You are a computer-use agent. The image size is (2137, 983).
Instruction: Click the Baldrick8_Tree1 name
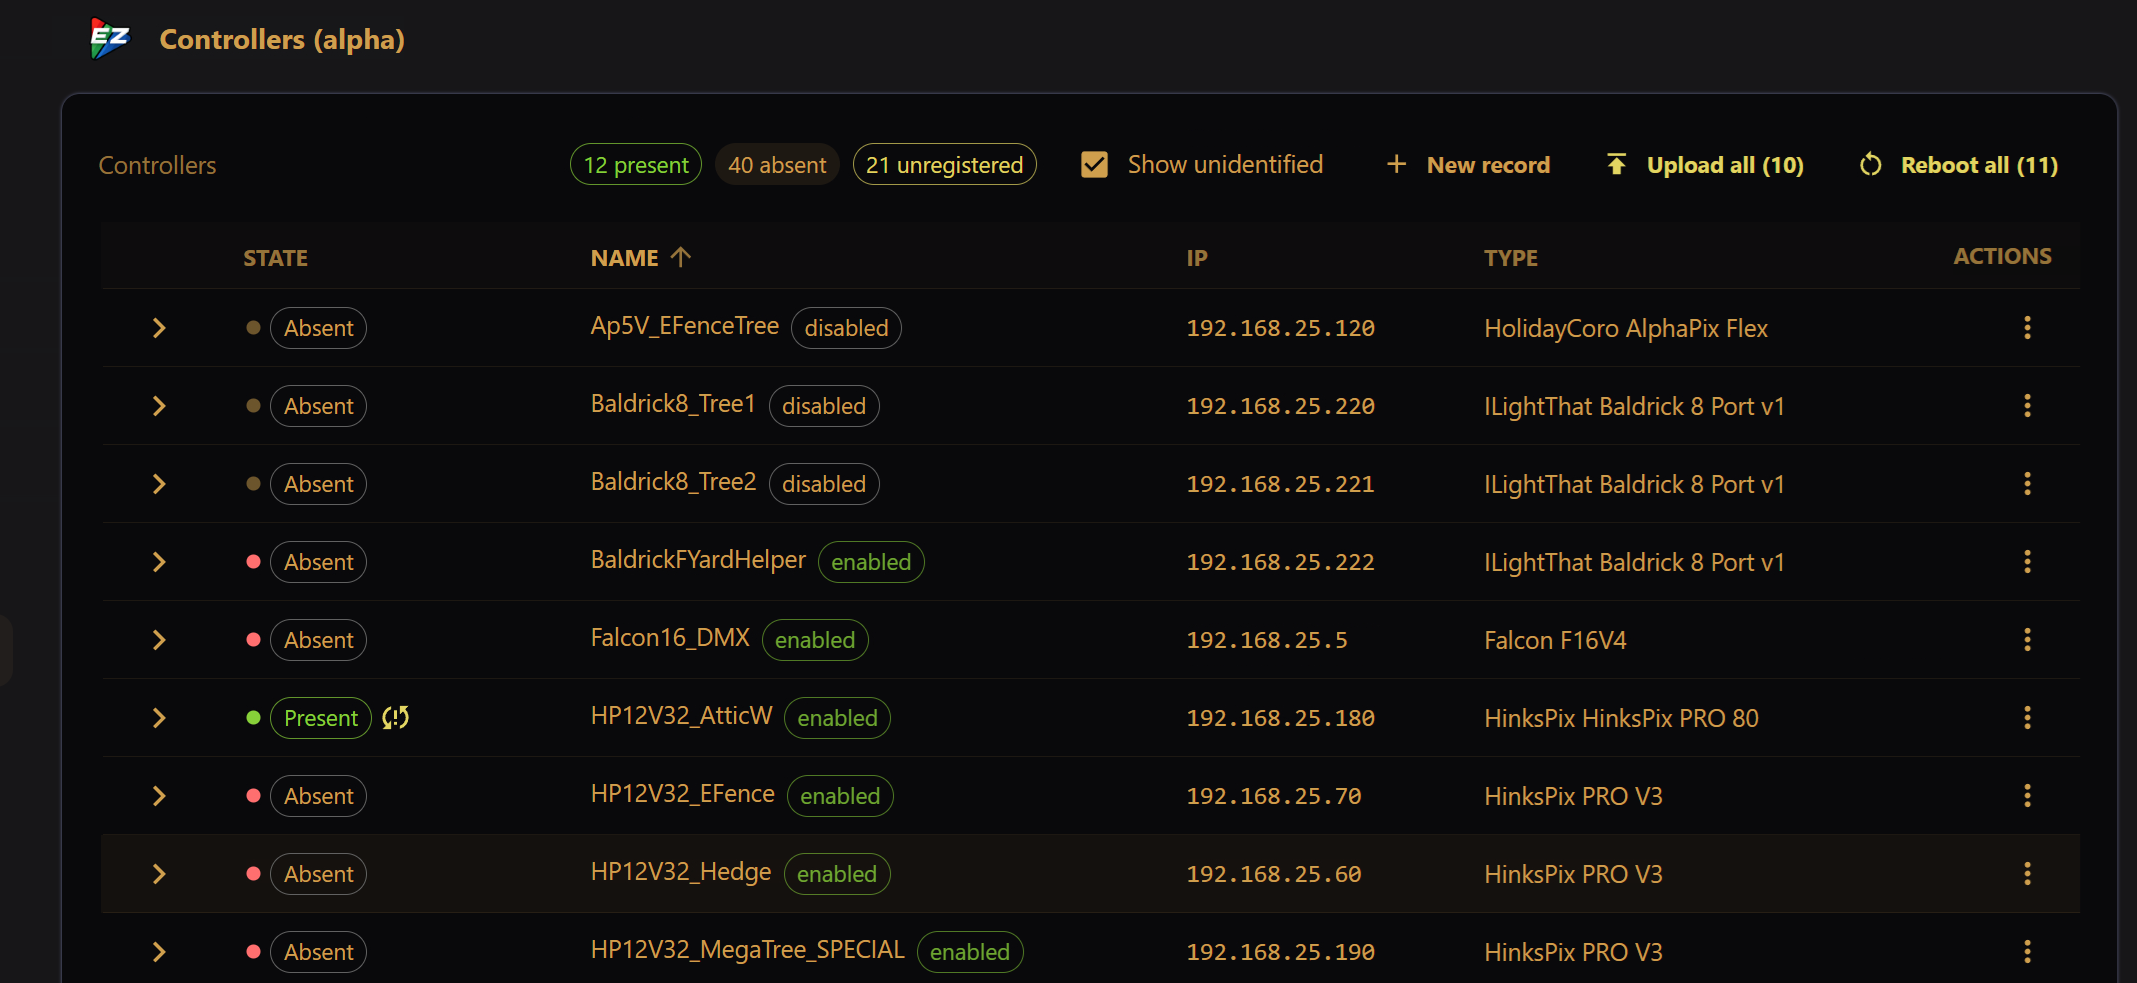673,404
